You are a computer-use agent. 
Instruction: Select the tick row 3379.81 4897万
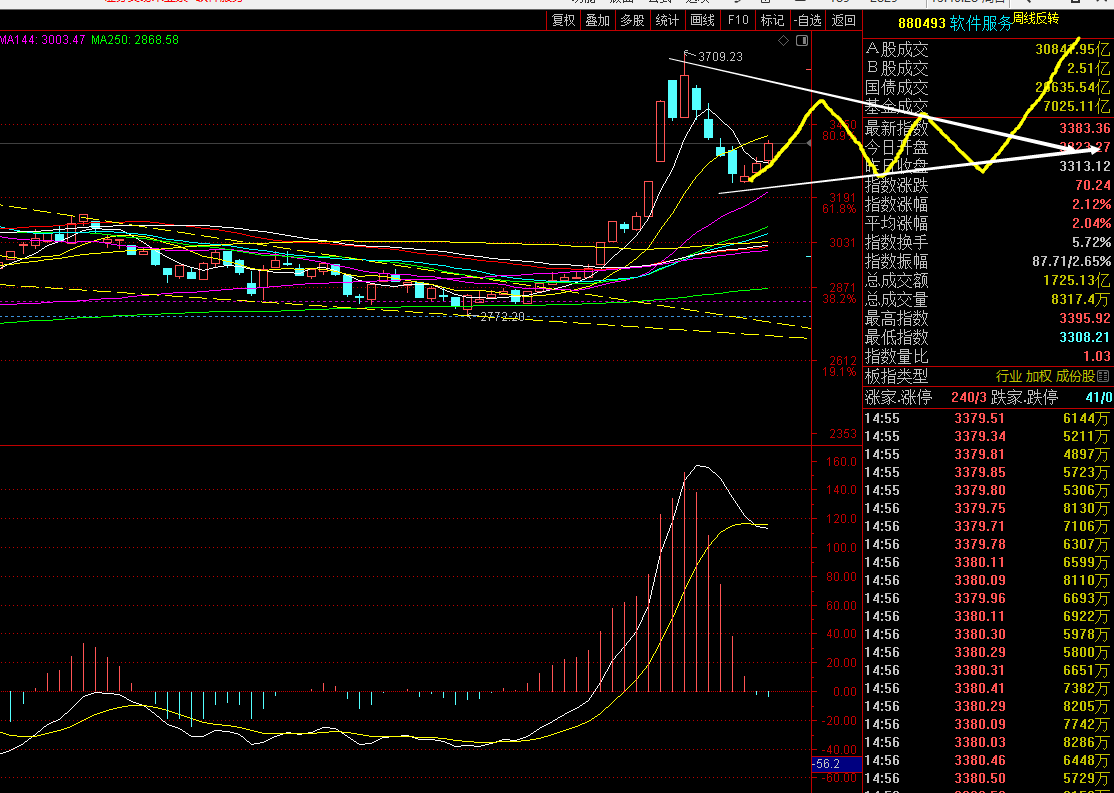point(988,454)
